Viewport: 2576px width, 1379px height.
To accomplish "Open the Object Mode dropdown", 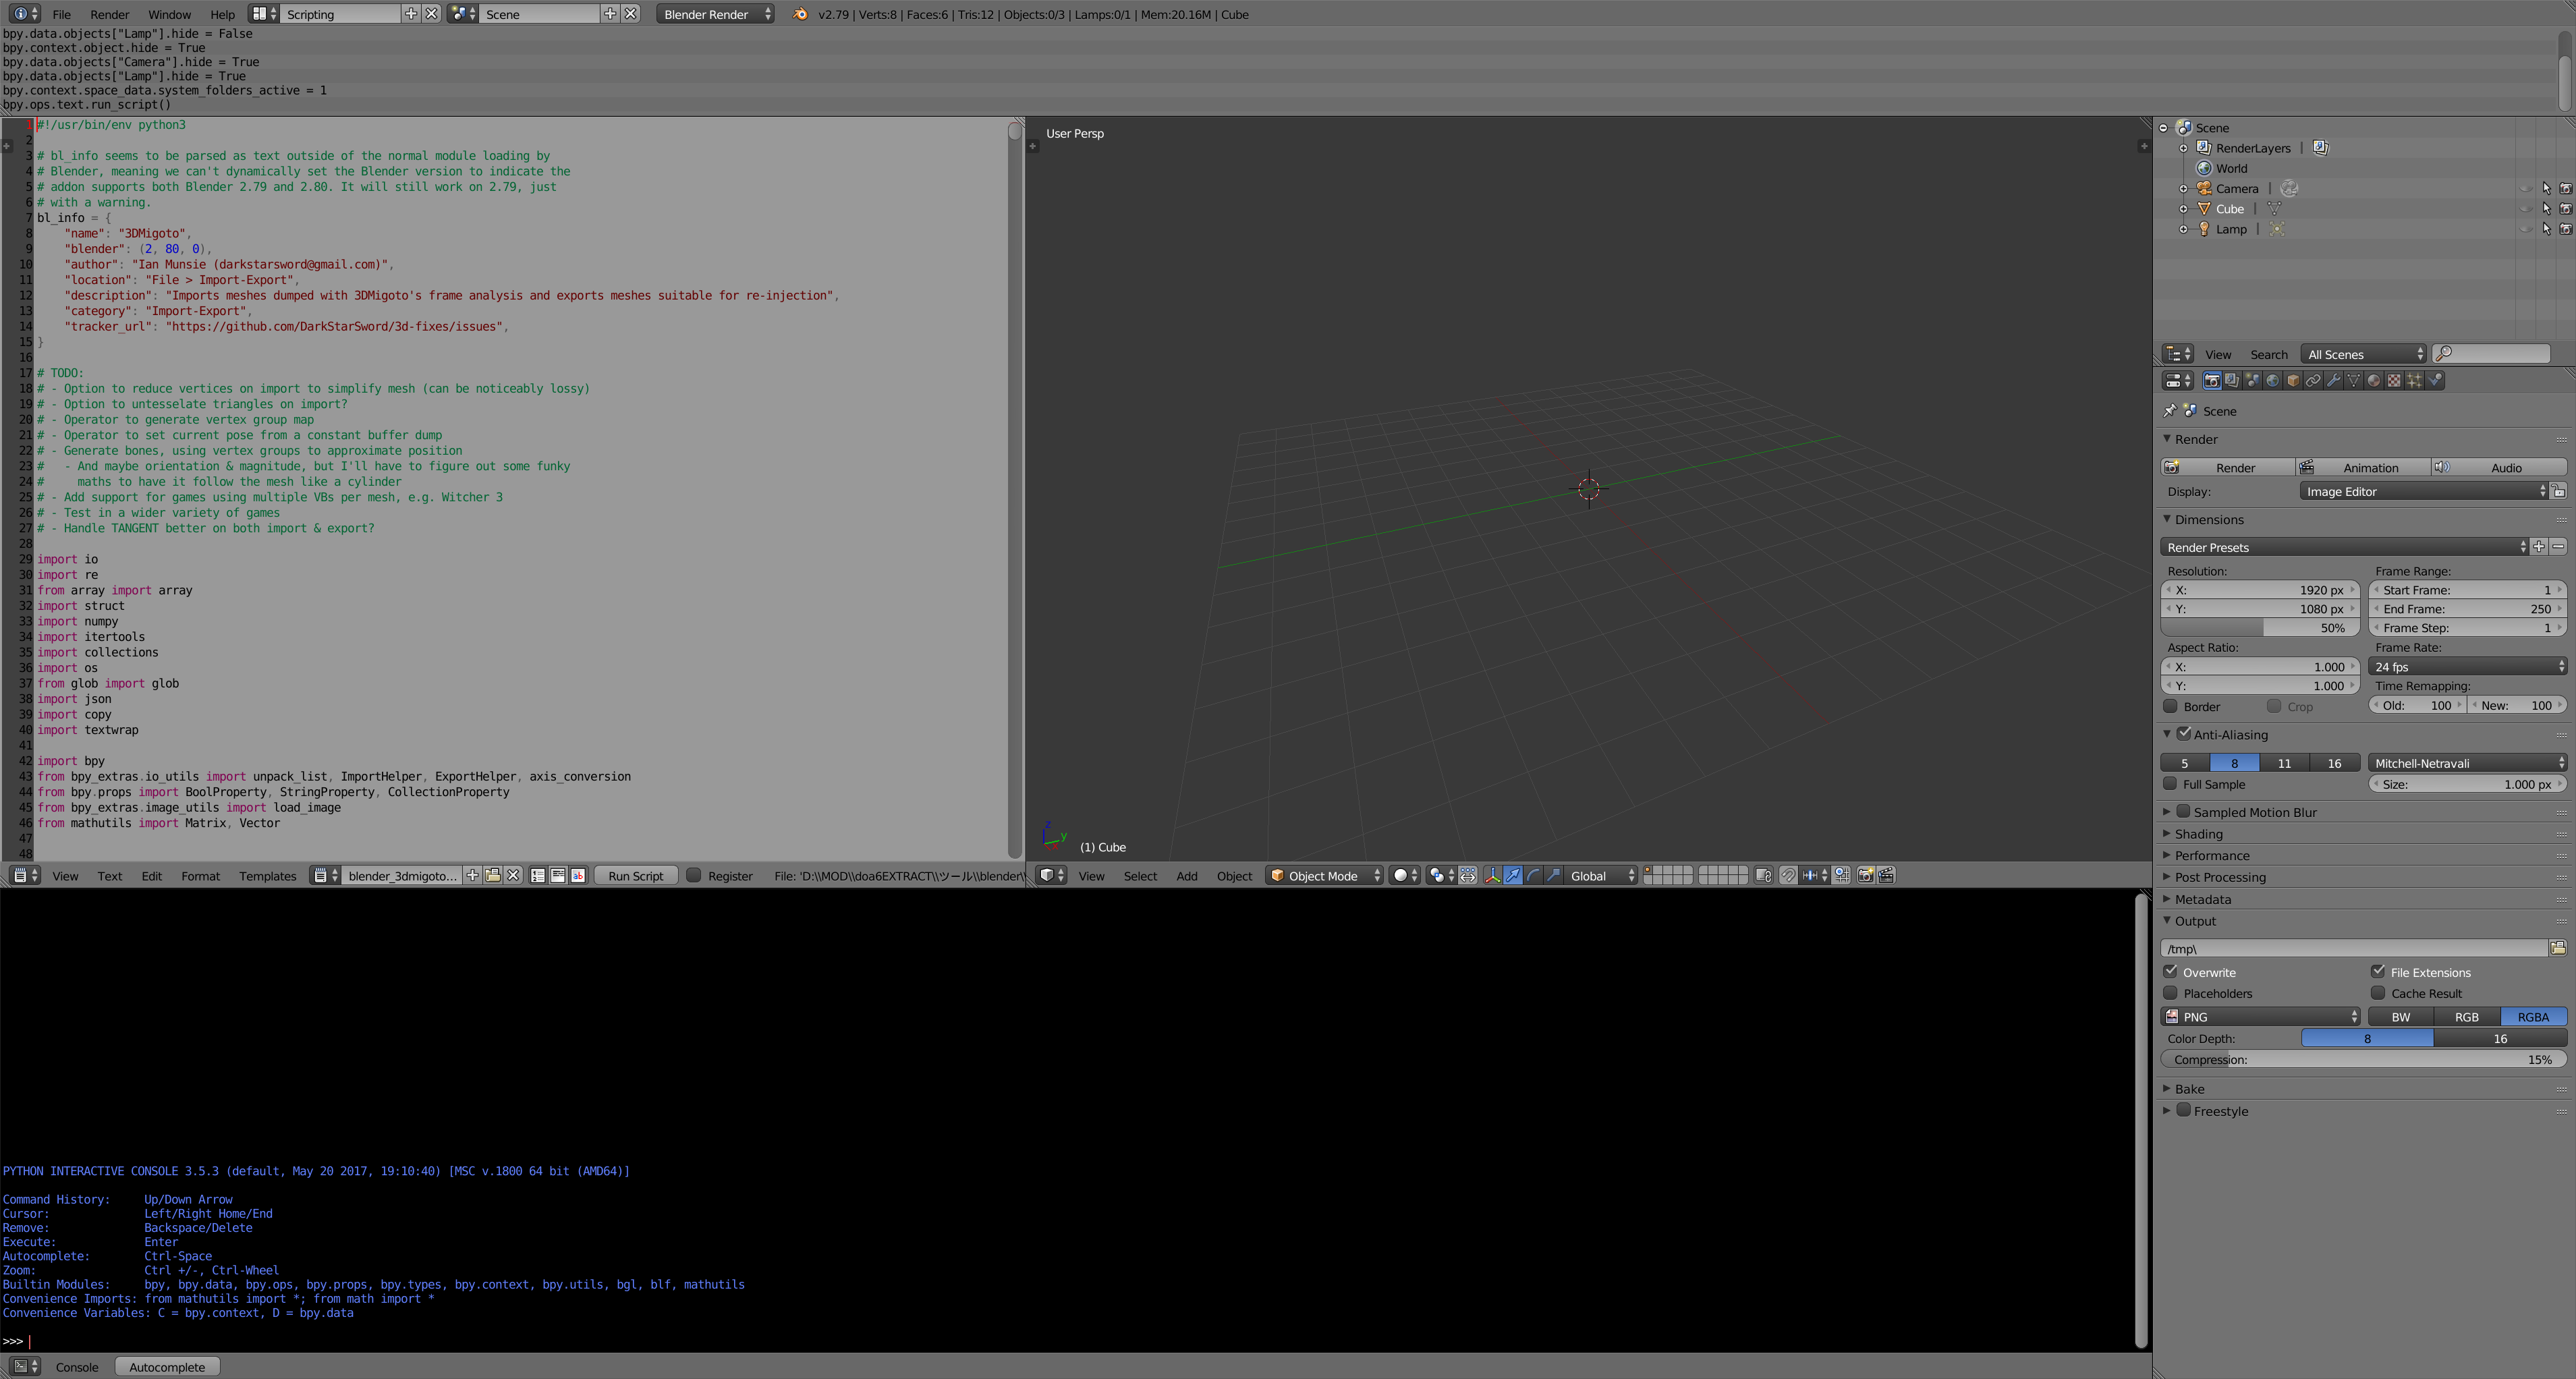I will pyautogui.click(x=1324, y=875).
